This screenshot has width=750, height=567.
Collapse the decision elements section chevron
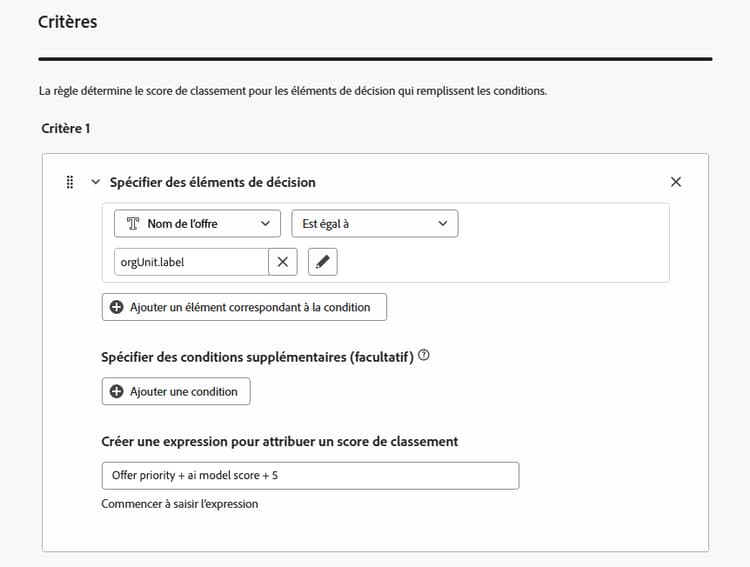96,182
